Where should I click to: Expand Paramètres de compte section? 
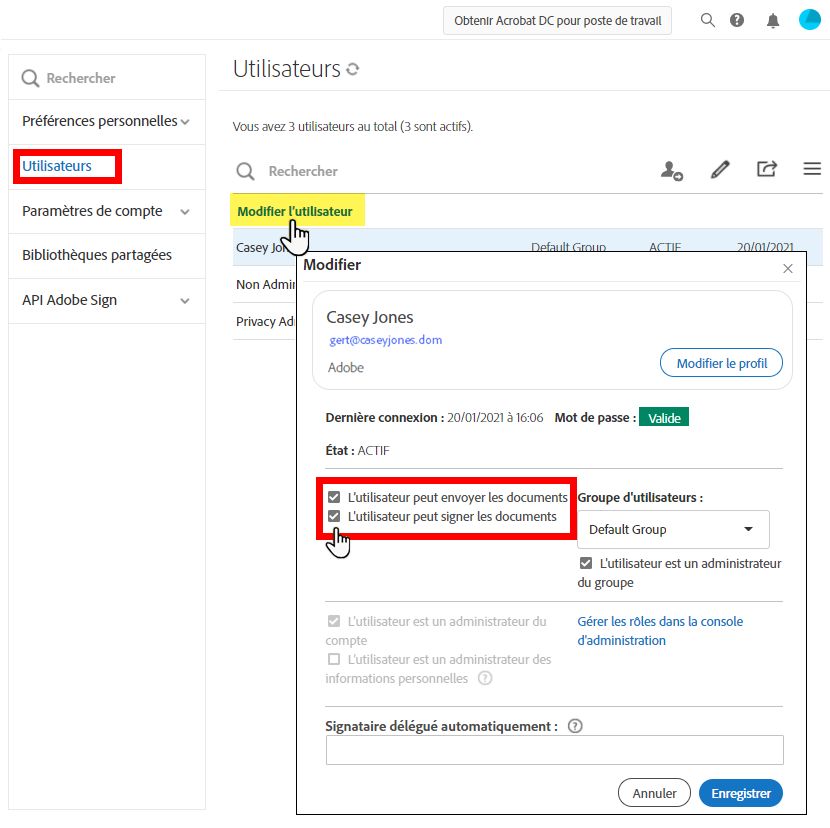(106, 211)
